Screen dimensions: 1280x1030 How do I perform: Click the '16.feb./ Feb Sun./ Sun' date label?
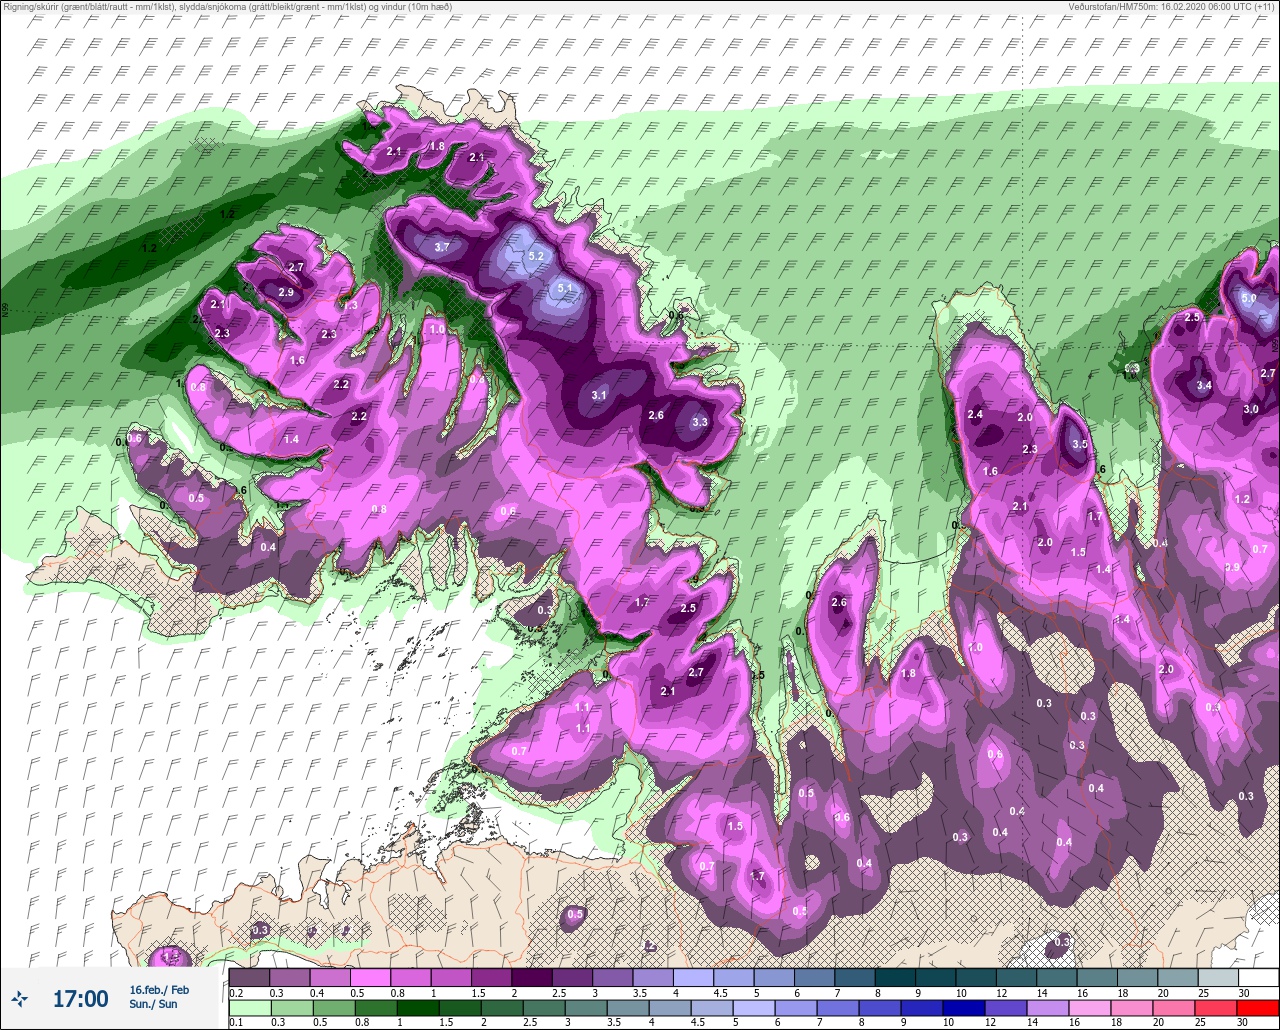click(159, 997)
